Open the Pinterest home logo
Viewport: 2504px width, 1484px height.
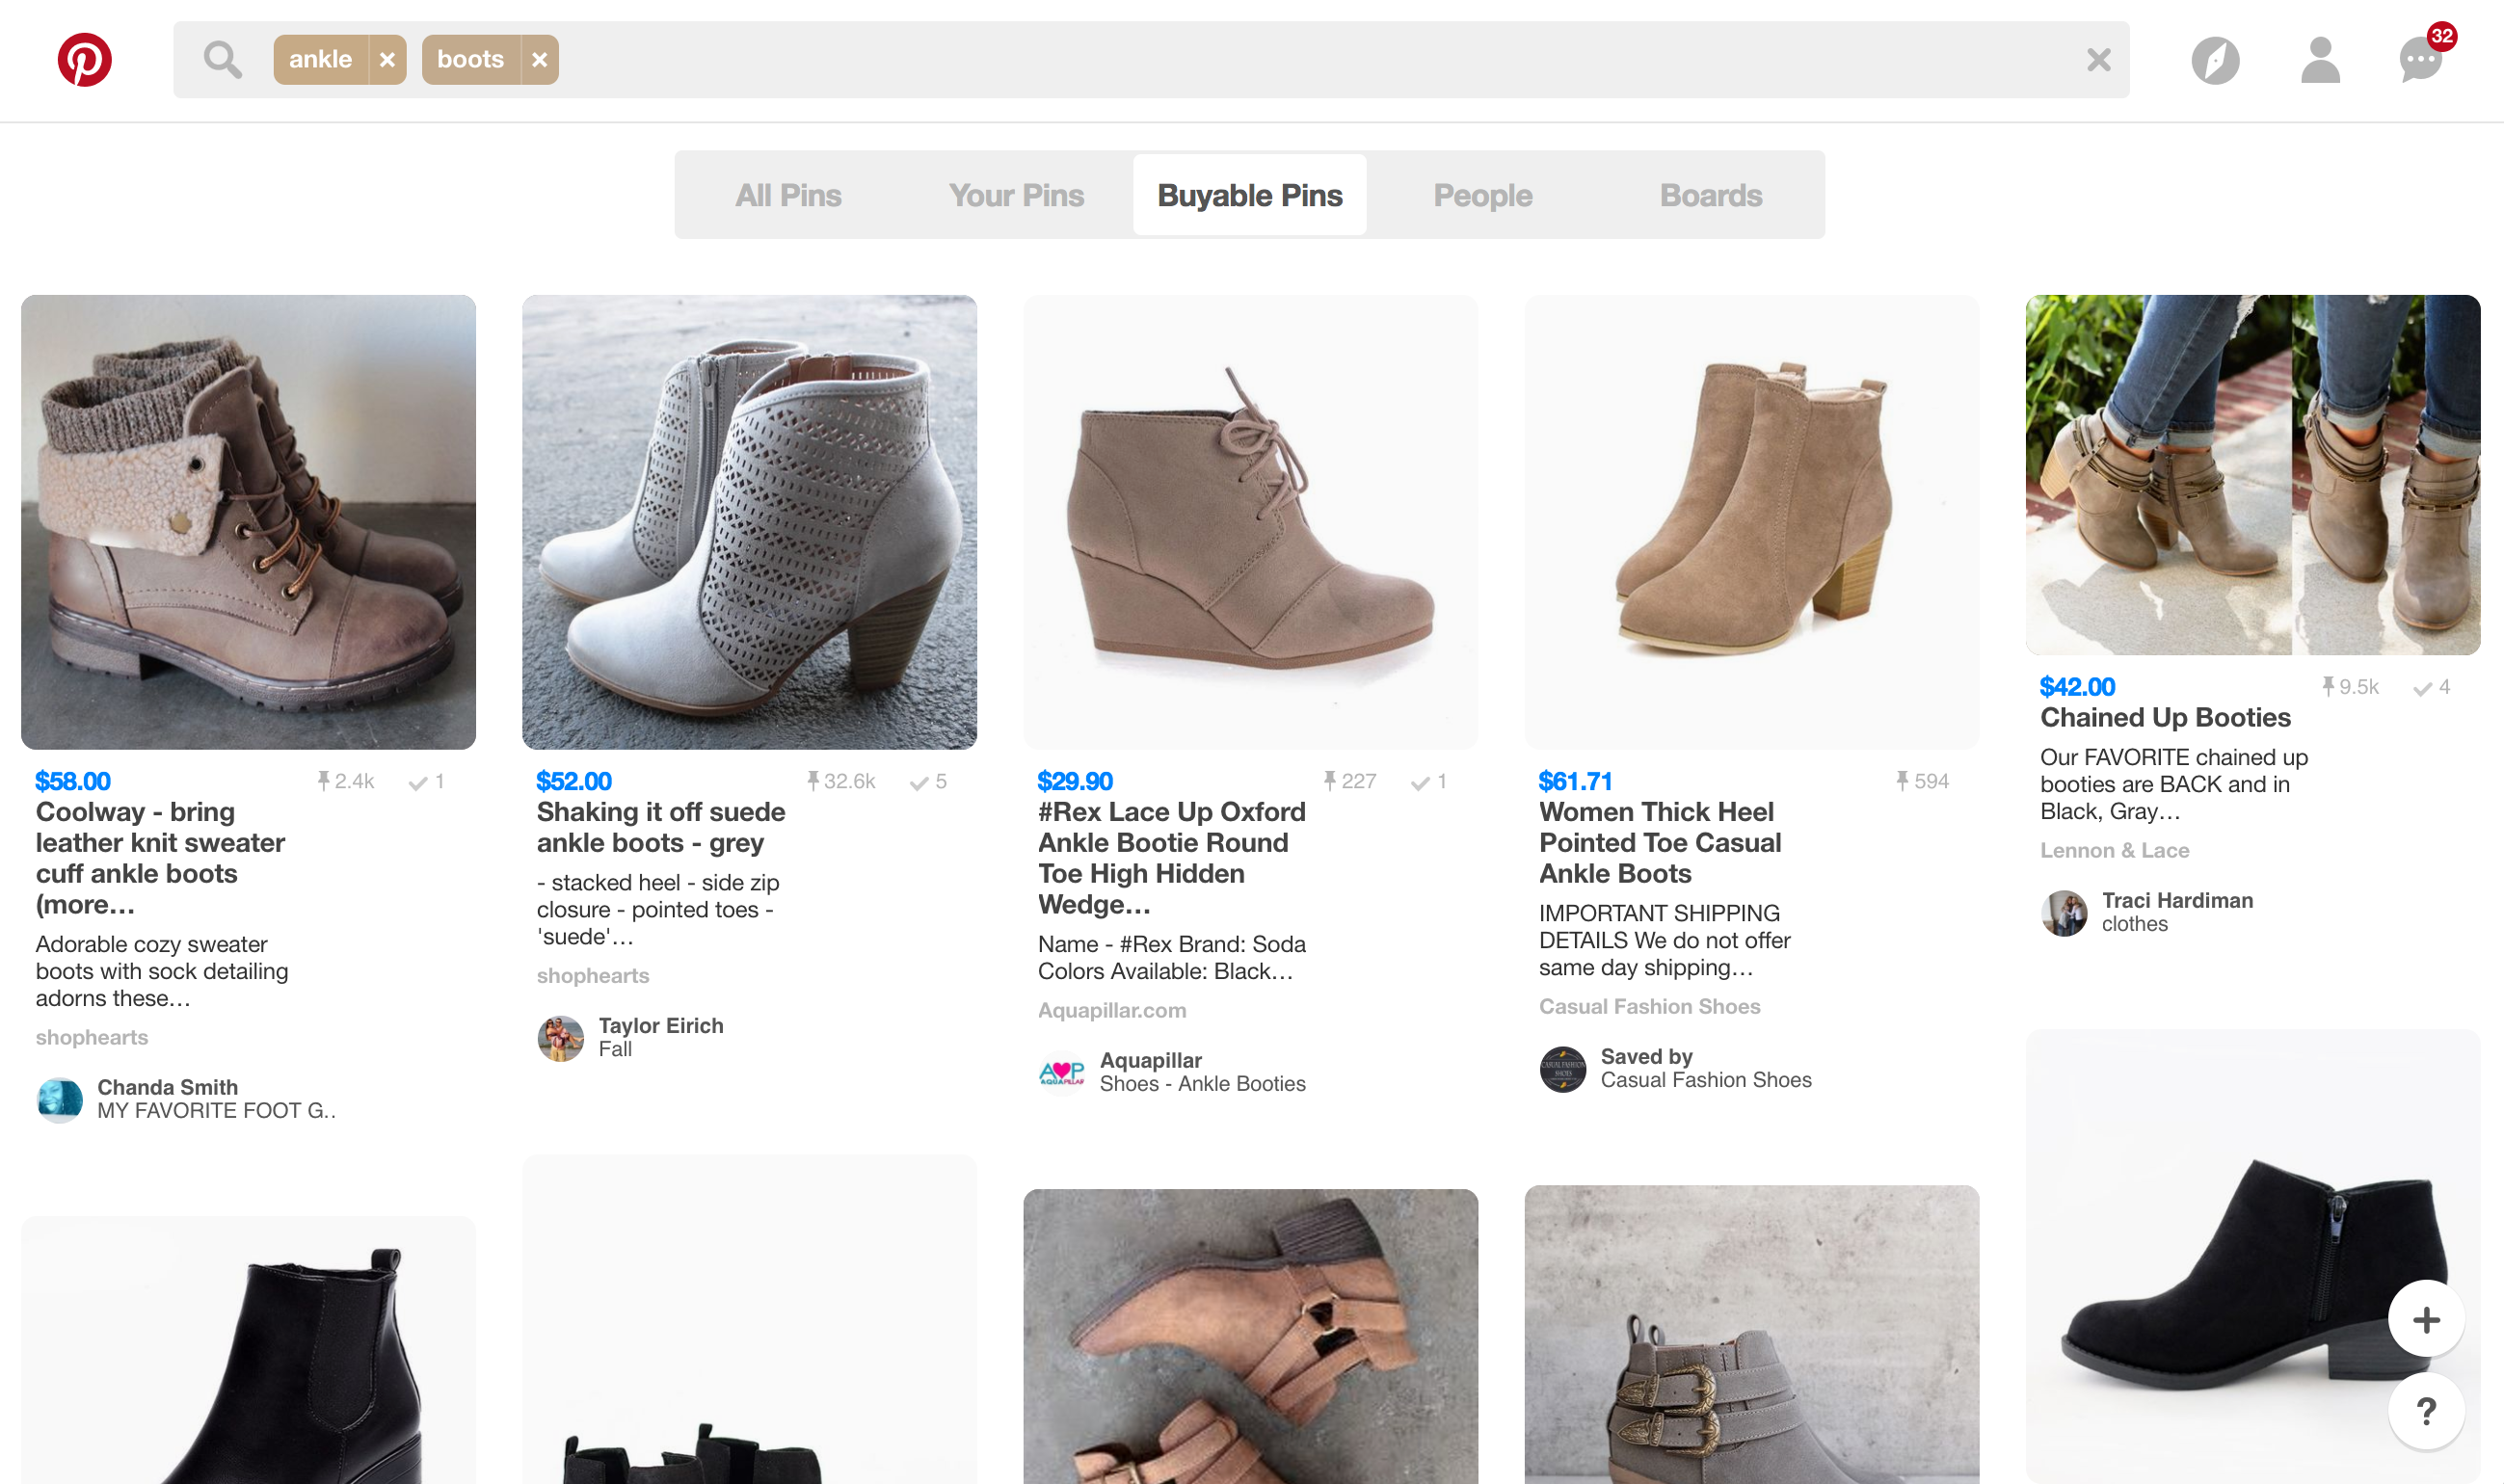tap(84, 60)
